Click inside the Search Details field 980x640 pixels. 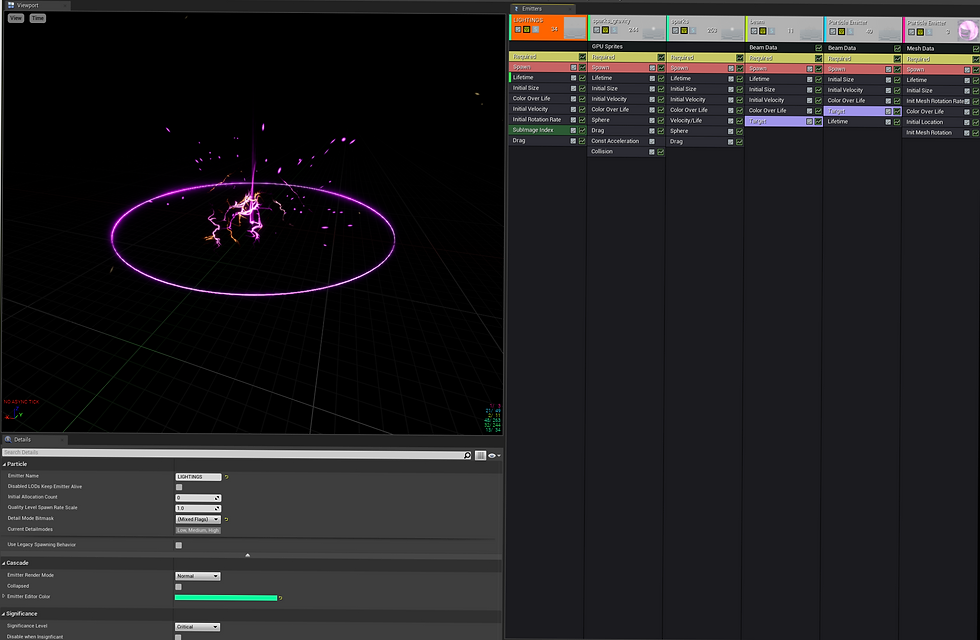(200, 452)
